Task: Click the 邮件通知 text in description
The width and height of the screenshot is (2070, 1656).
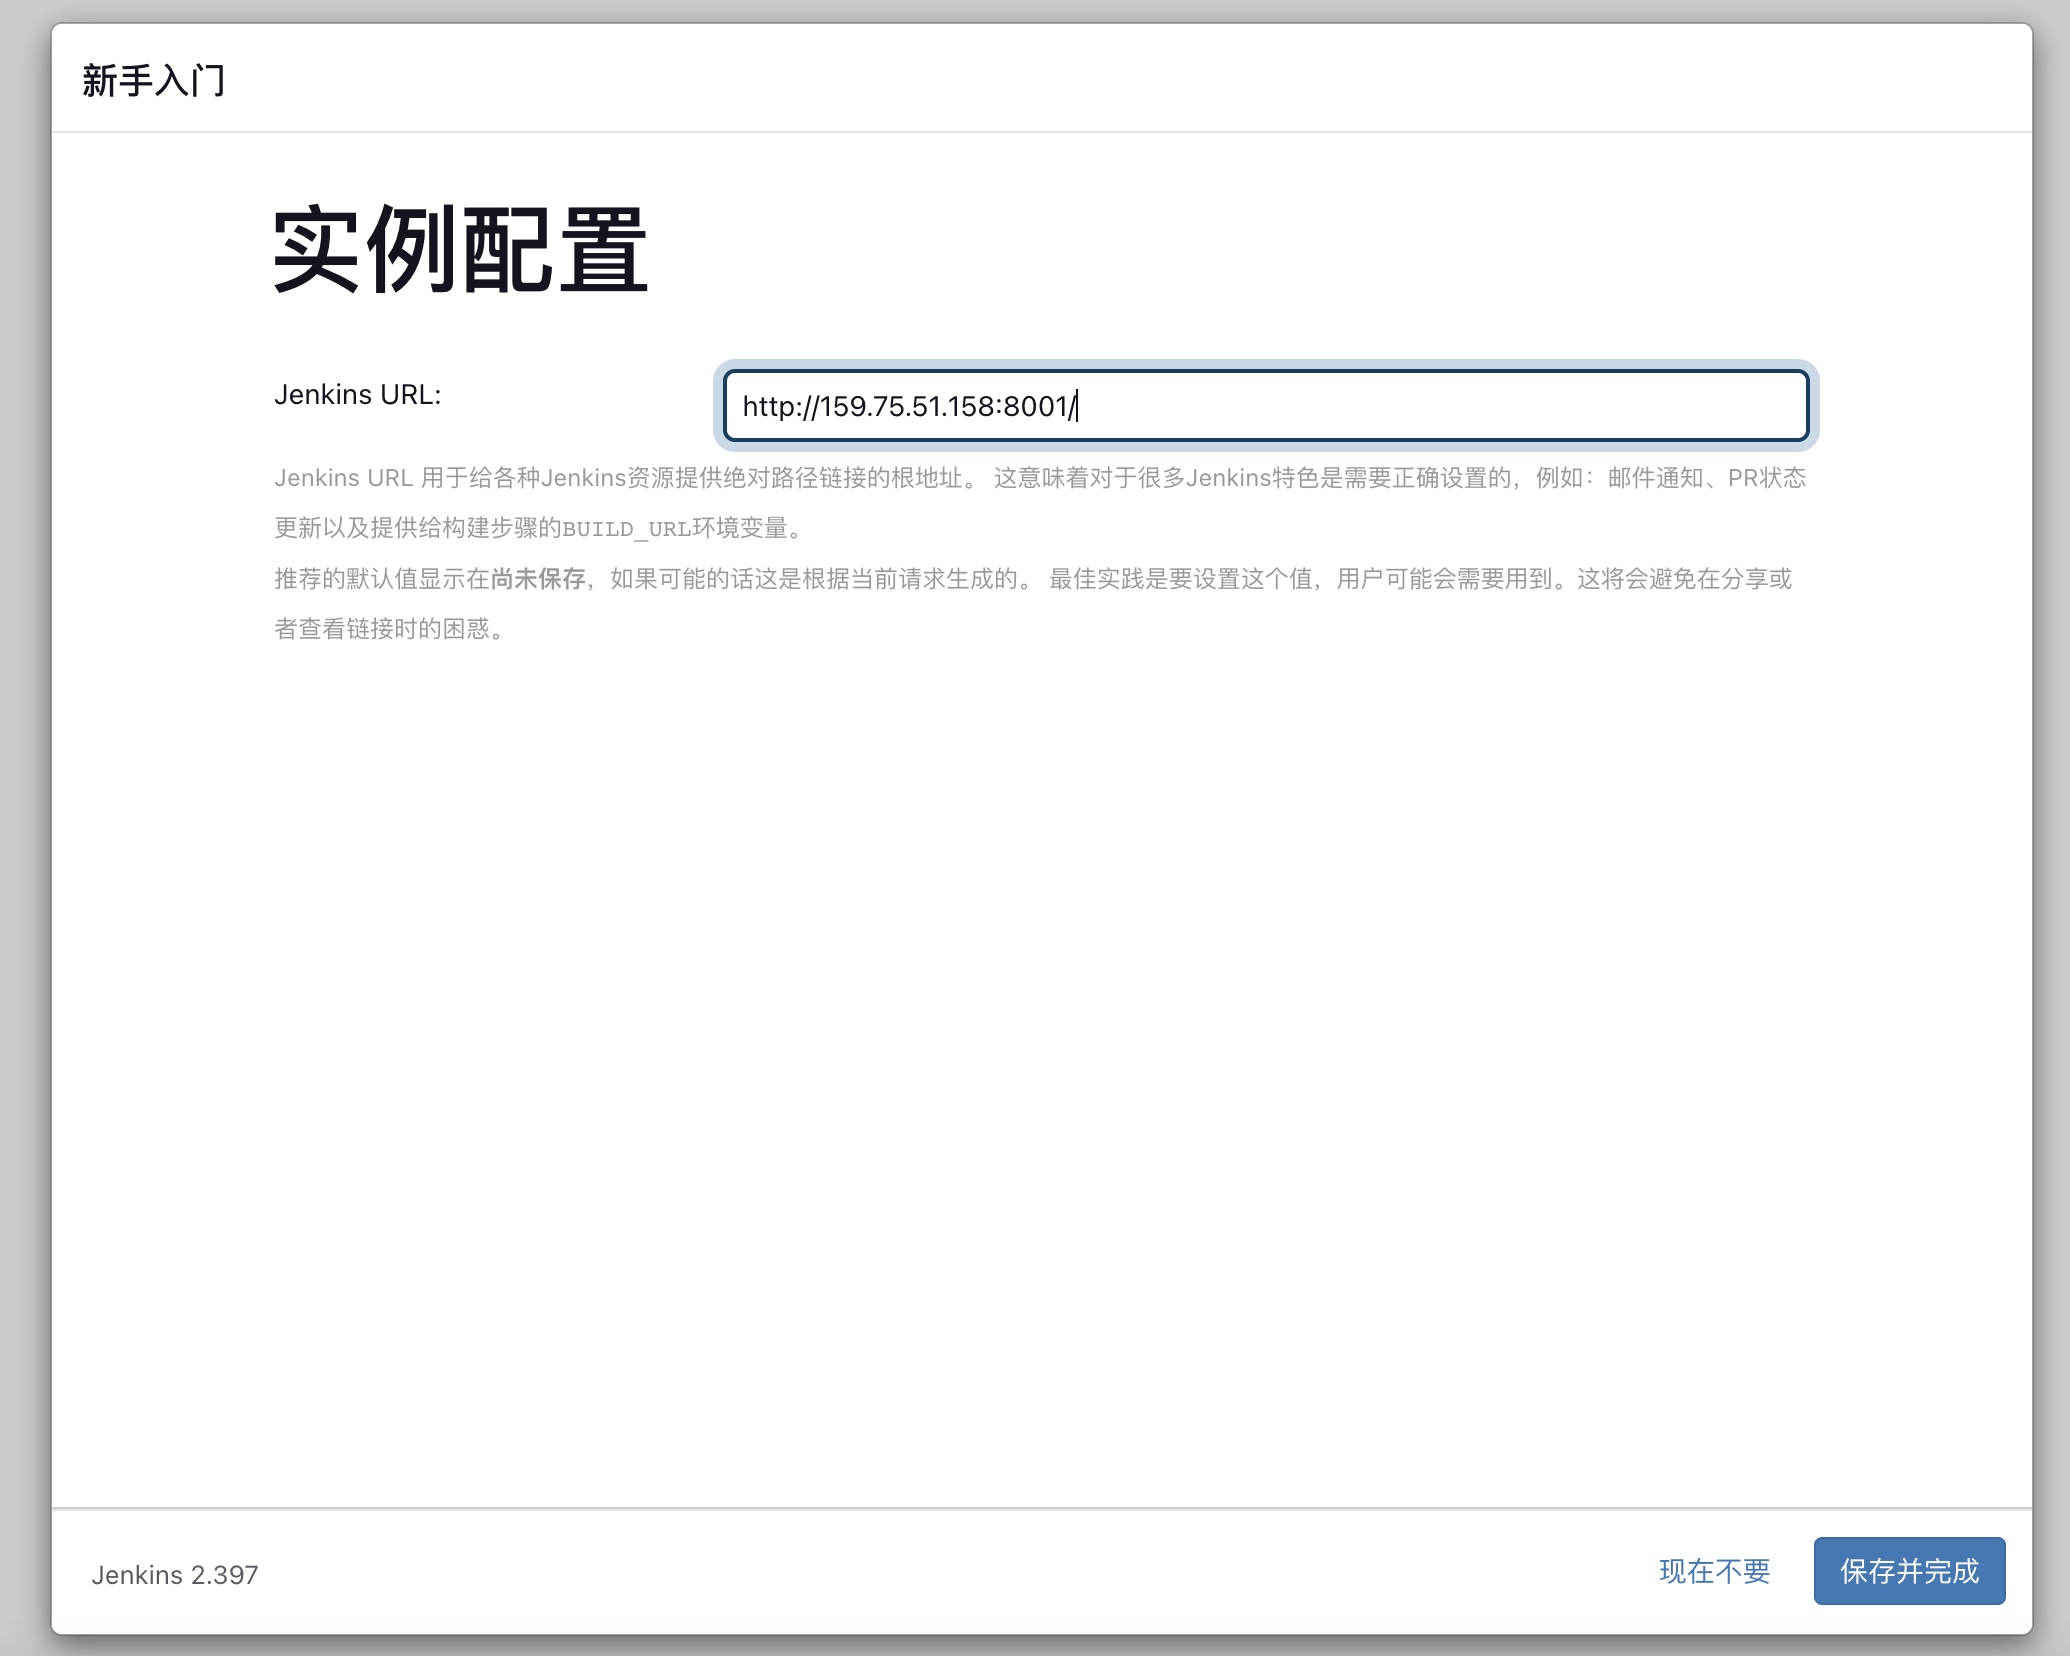Action: [1655, 478]
